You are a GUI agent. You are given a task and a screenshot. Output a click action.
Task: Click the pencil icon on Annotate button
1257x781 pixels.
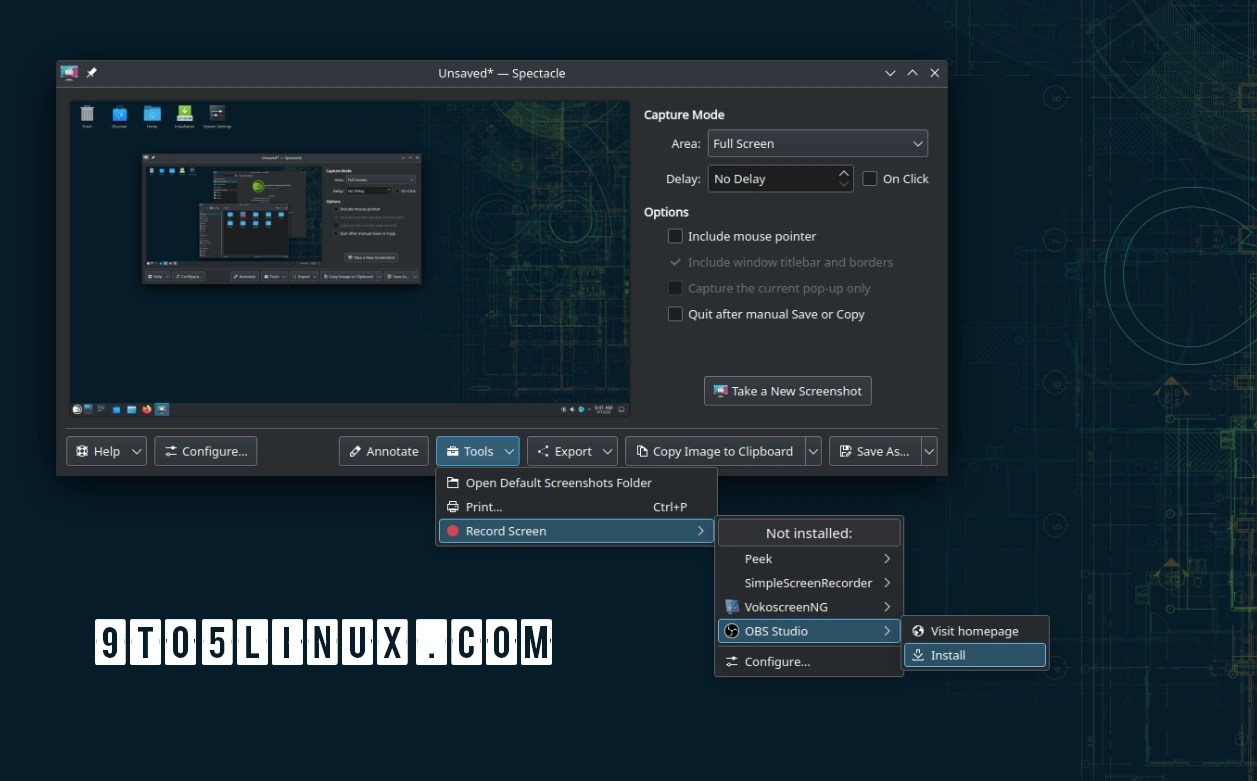[355, 451]
